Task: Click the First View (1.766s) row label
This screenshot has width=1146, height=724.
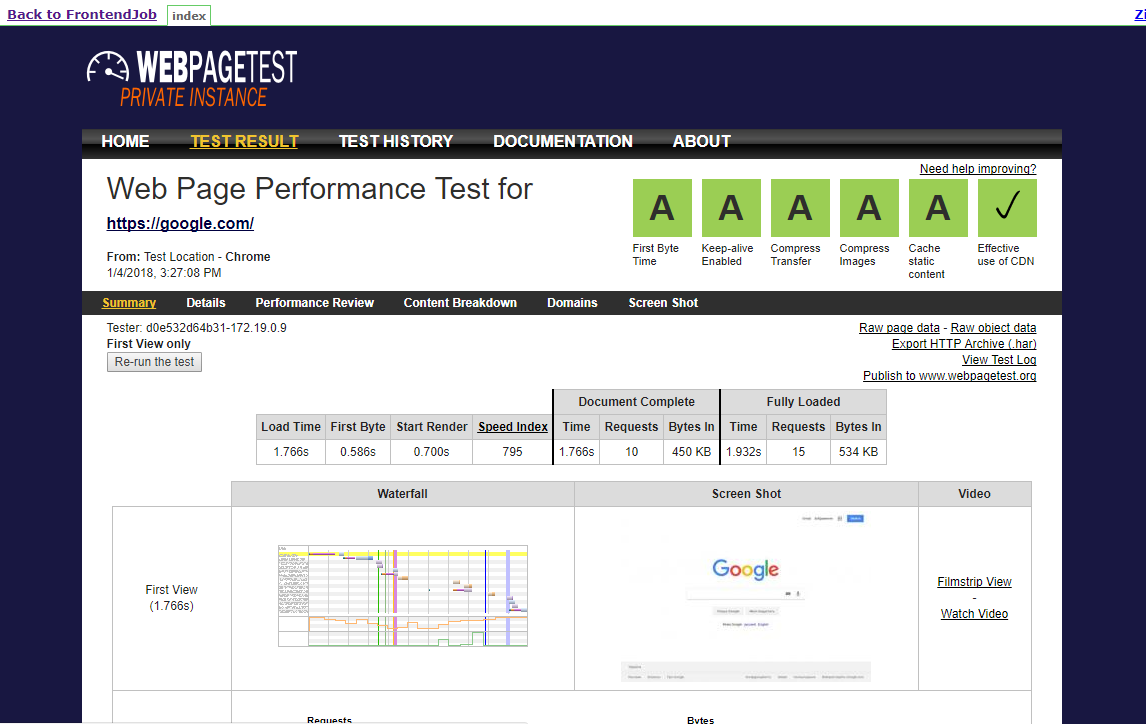Action: coord(172,598)
